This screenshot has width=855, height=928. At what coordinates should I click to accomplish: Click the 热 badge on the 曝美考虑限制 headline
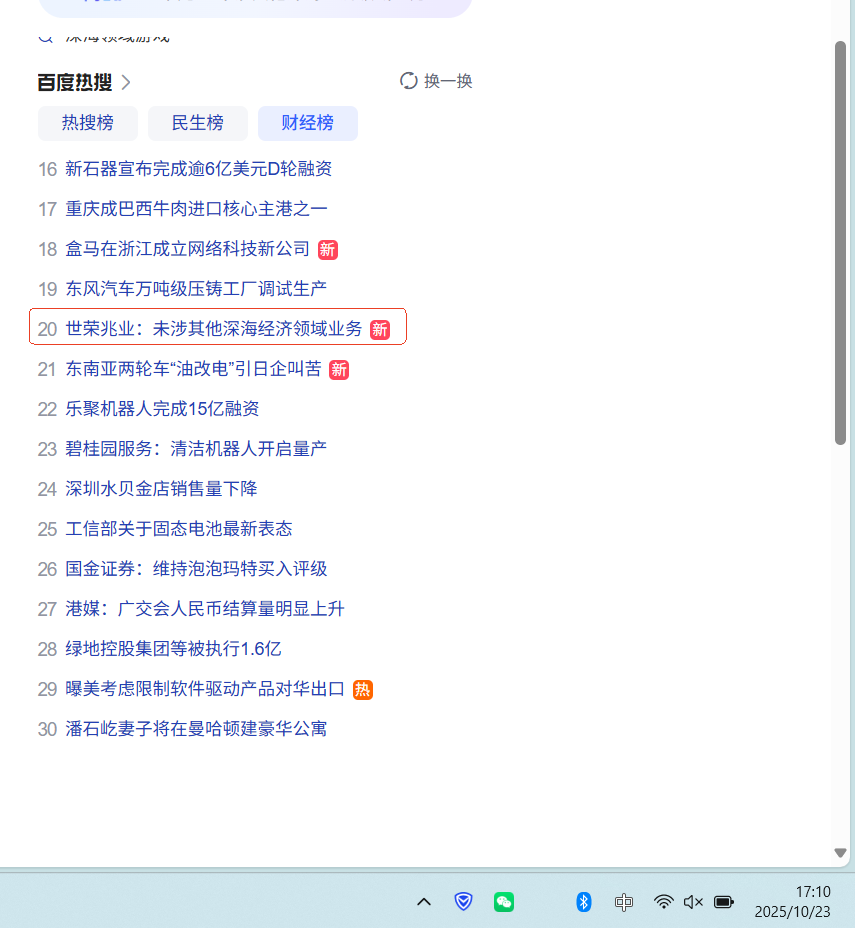363,690
